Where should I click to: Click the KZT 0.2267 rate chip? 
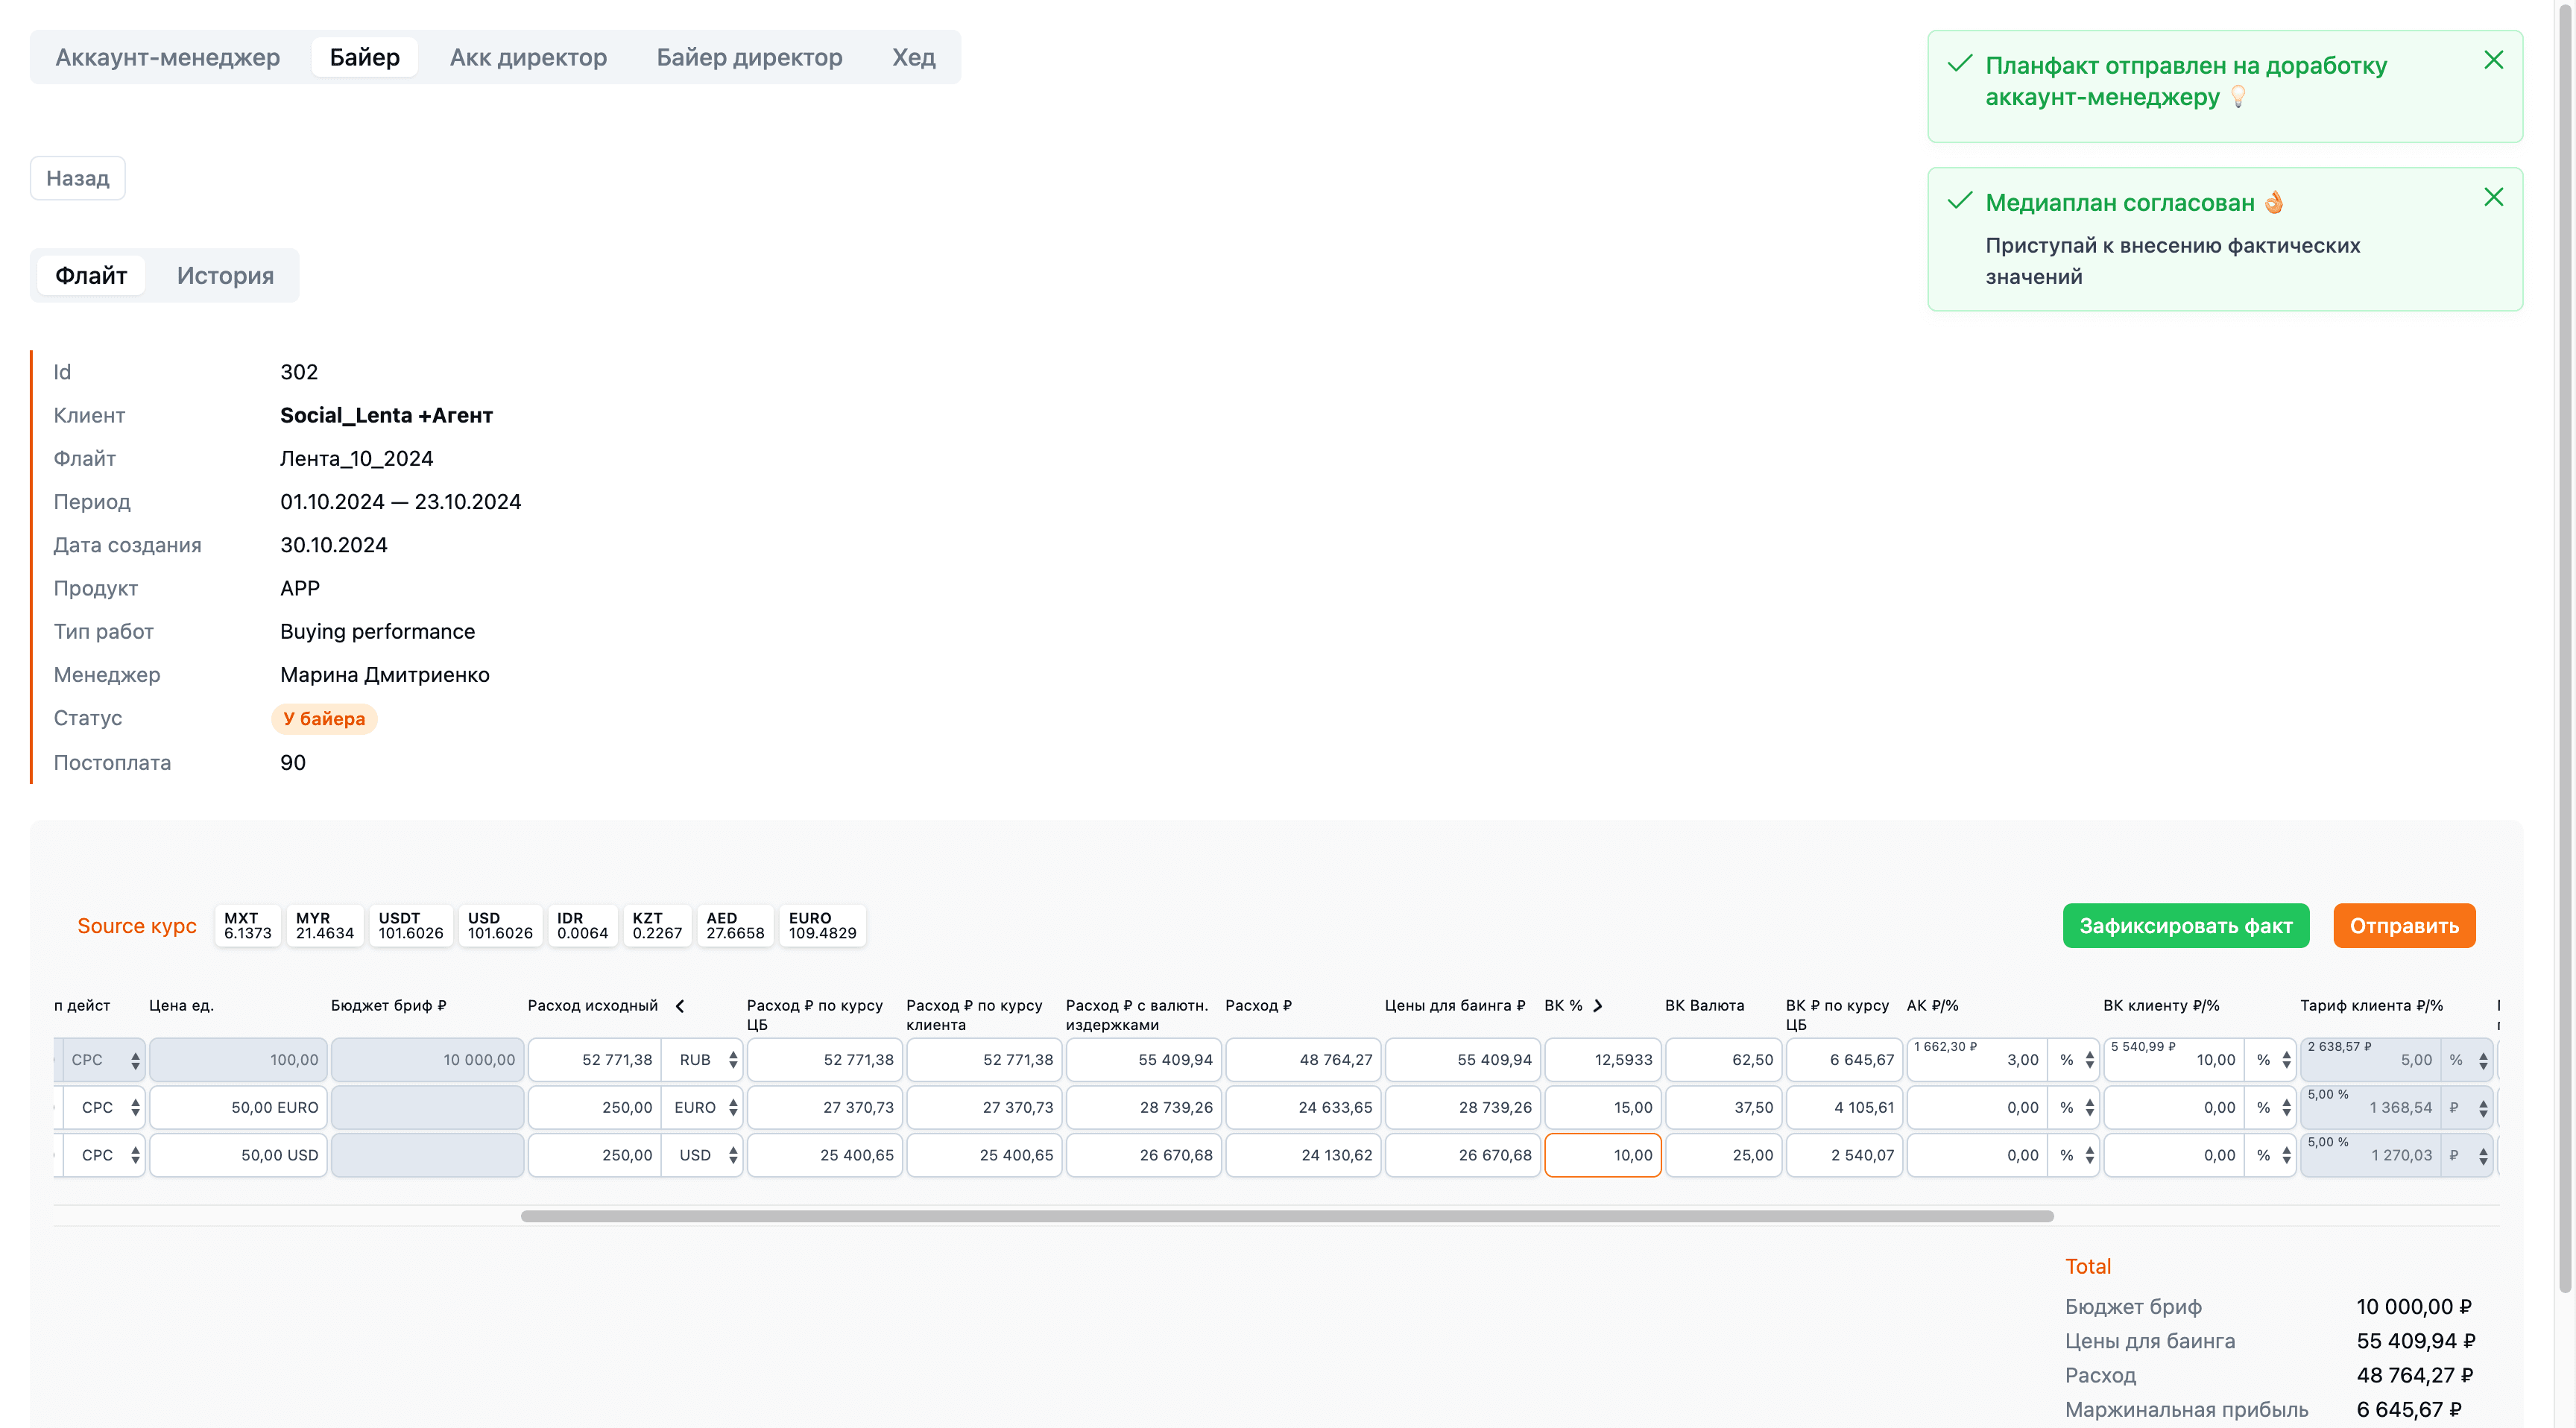coord(657,925)
